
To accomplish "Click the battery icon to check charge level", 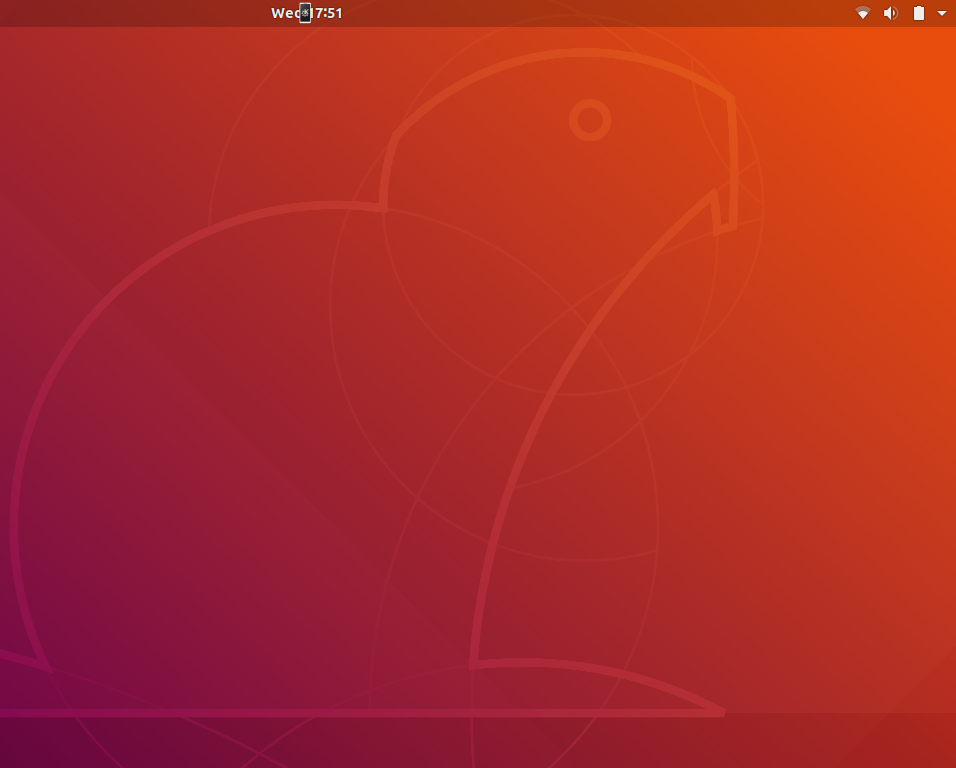I will 917,13.
